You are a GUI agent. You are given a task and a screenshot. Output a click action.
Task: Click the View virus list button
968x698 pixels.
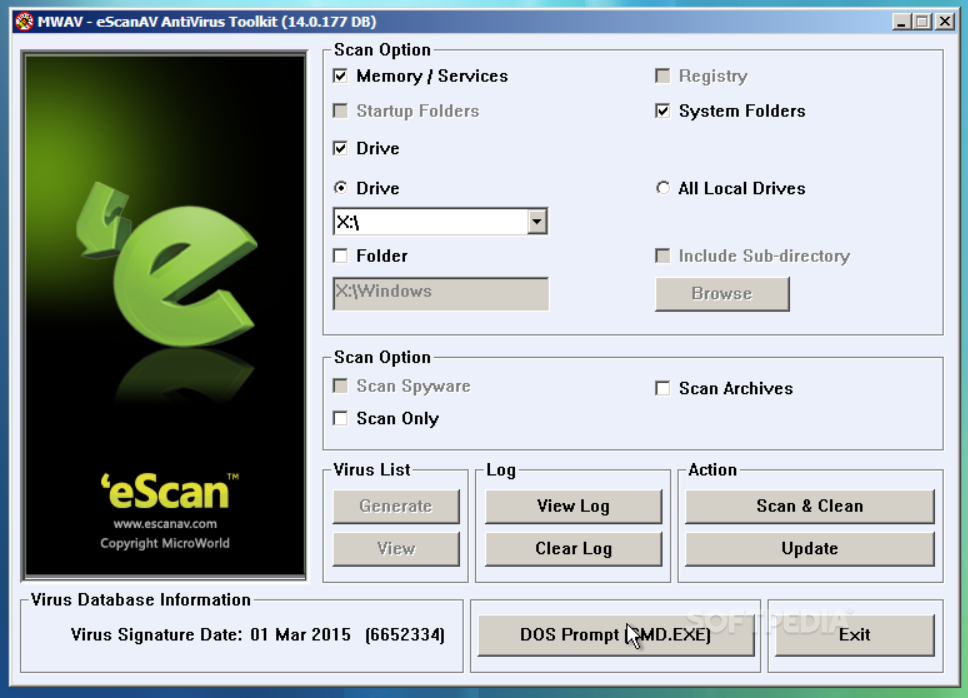coord(396,549)
